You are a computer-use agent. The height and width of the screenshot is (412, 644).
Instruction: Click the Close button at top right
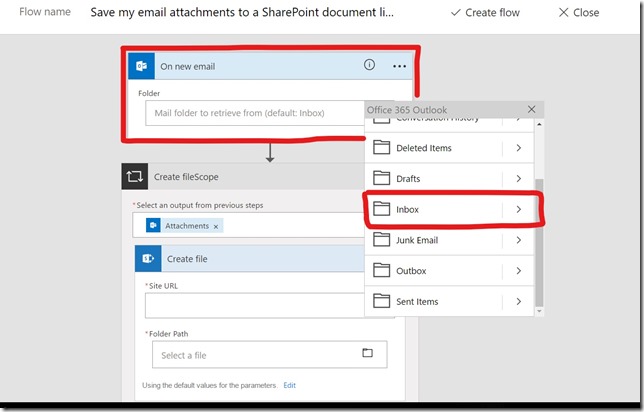tap(579, 13)
